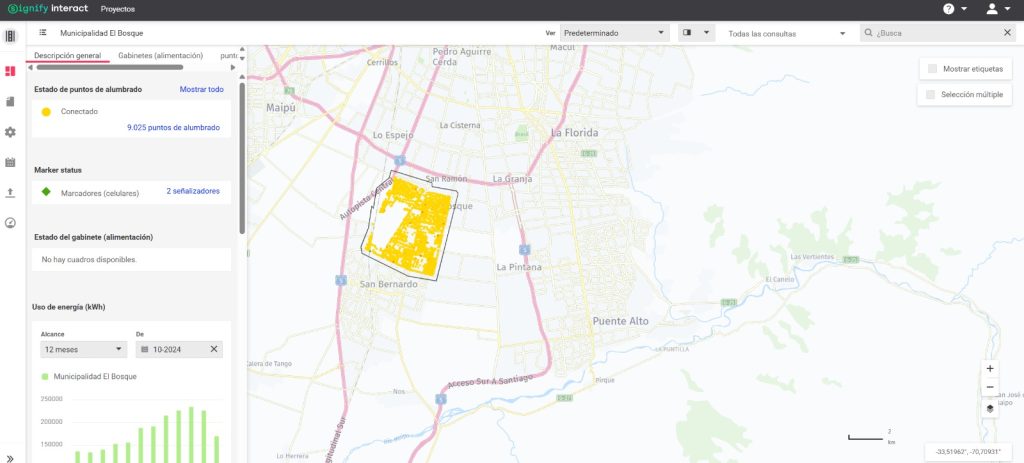1024x463 pixels.
Task: Click the upload icon in left sidebar
Action: [x=10, y=192]
